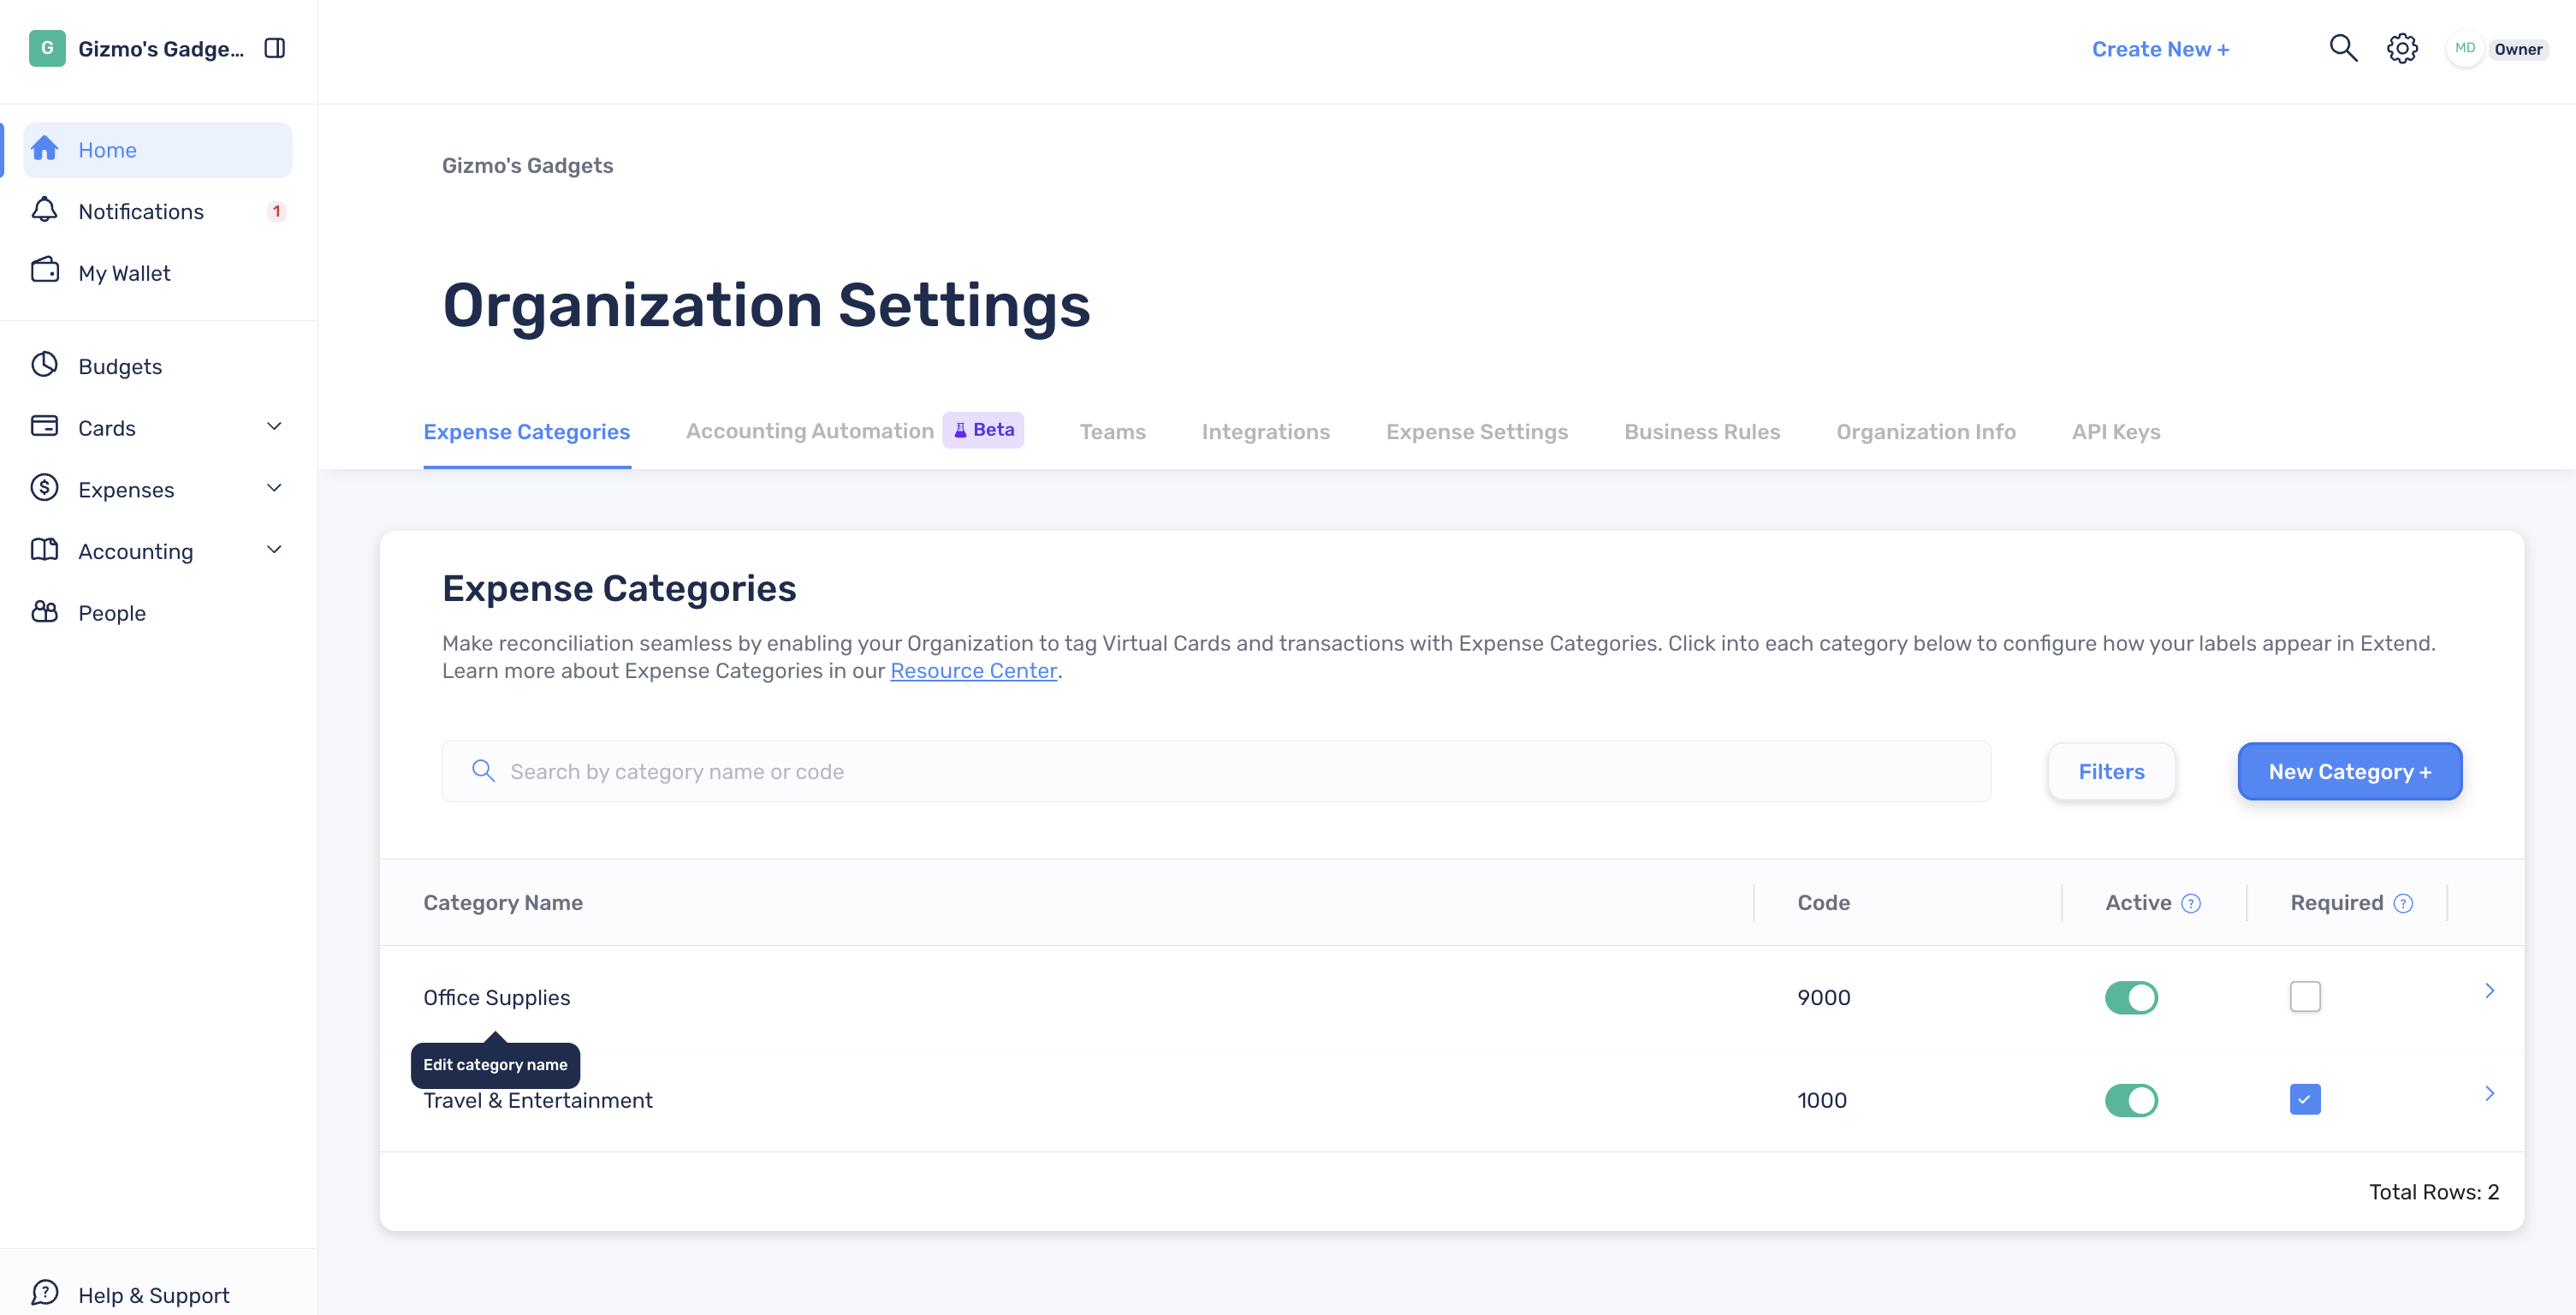Viewport: 2576px width, 1315px height.
Task: Click the Create New + link
Action: [2160, 49]
